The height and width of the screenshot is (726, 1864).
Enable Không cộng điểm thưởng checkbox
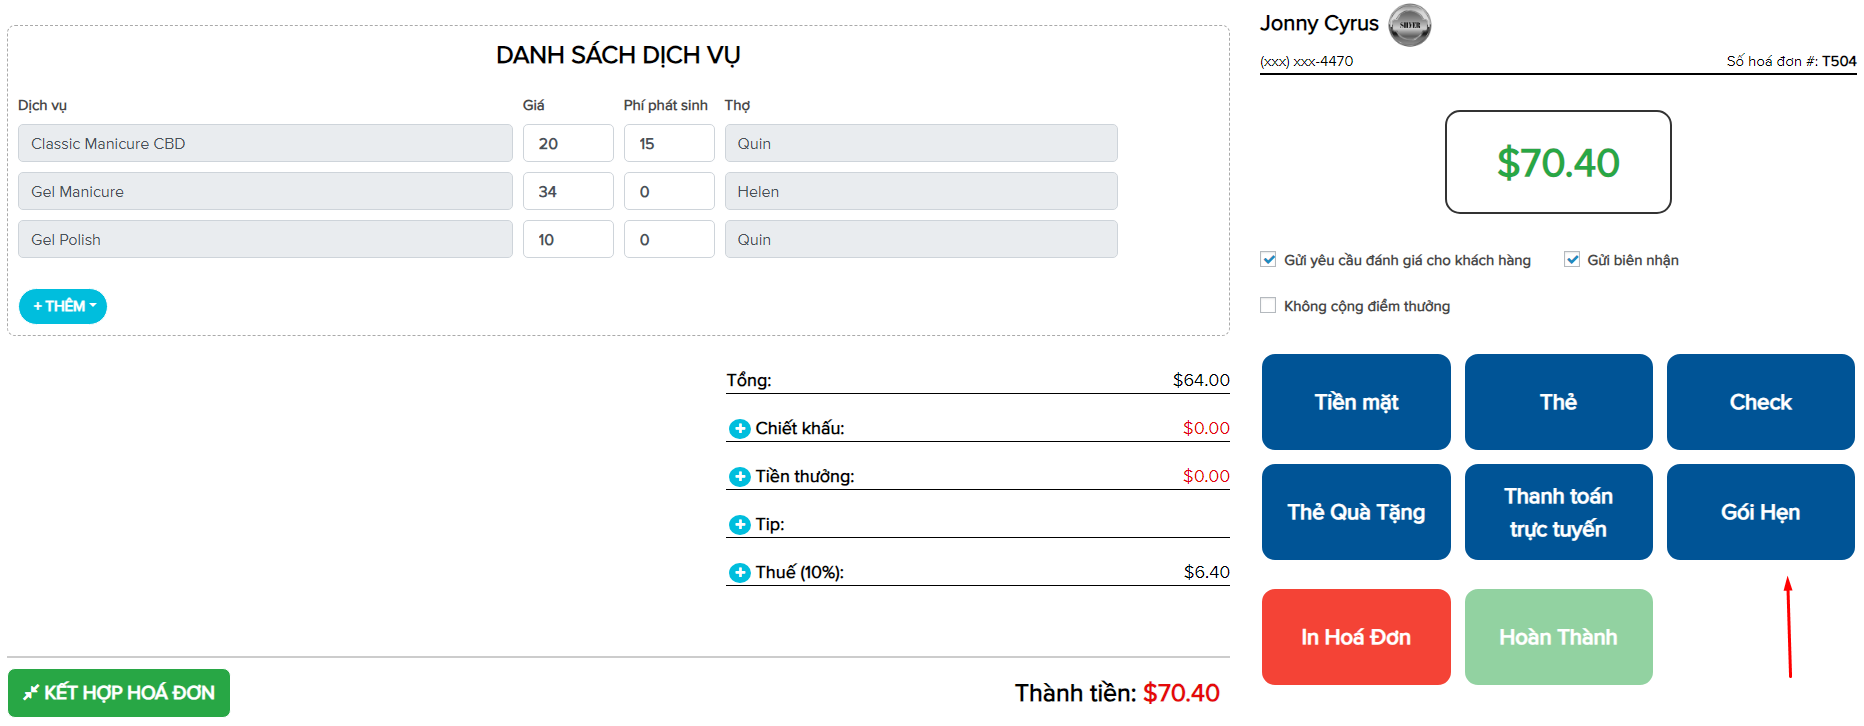pos(1268,306)
